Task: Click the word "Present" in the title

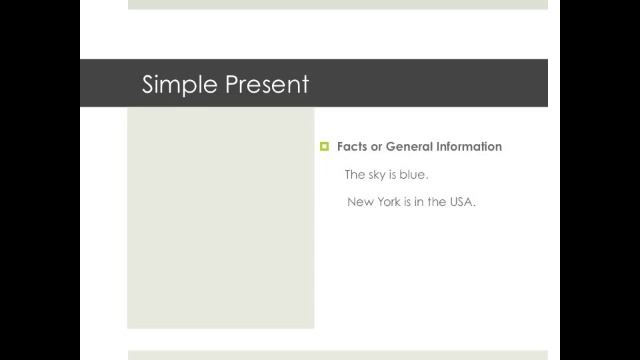Action: click(x=267, y=84)
